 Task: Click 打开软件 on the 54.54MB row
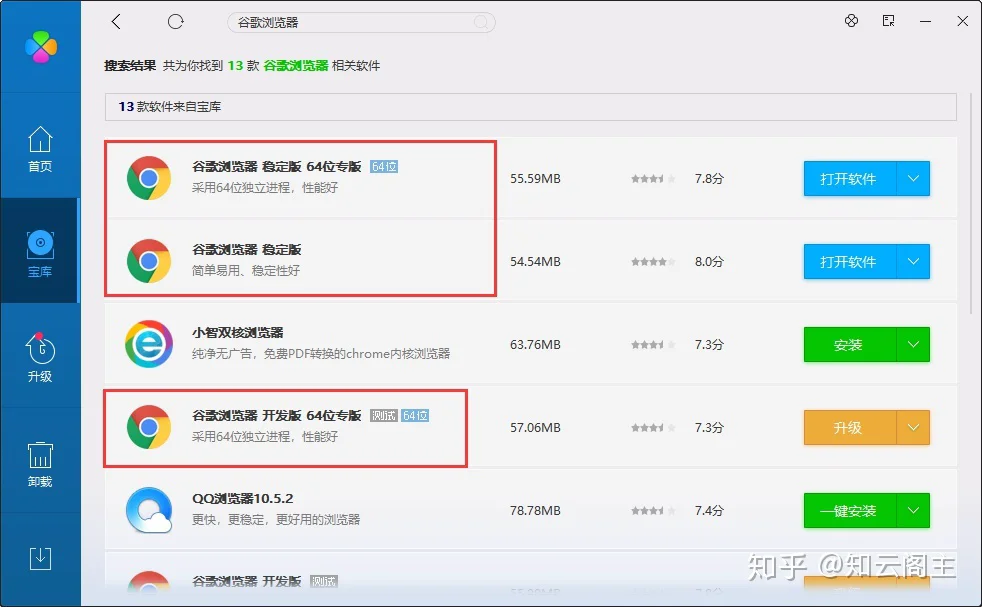[850, 261]
